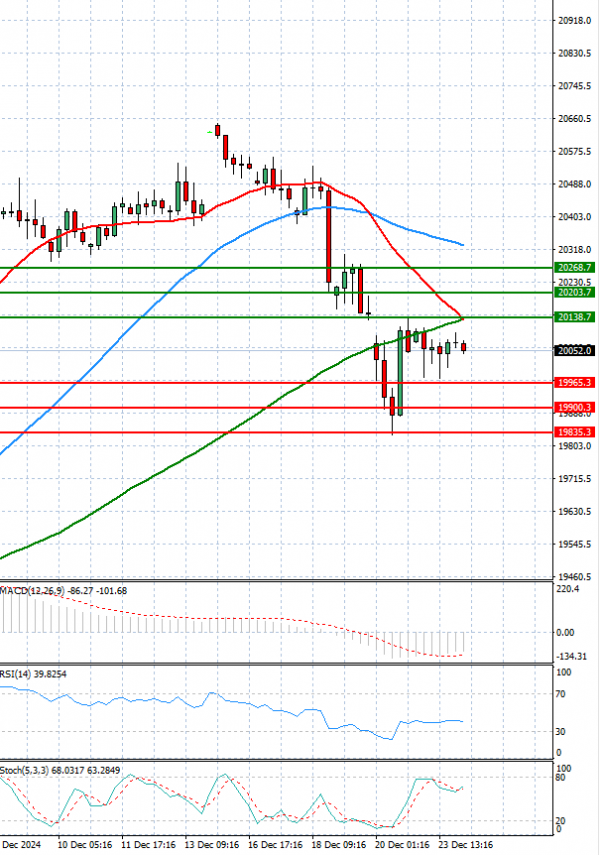Click the 19630.5 price axis value
Viewport: 600px width, 855px height.
pyautogui.click(x=574, y=511)
